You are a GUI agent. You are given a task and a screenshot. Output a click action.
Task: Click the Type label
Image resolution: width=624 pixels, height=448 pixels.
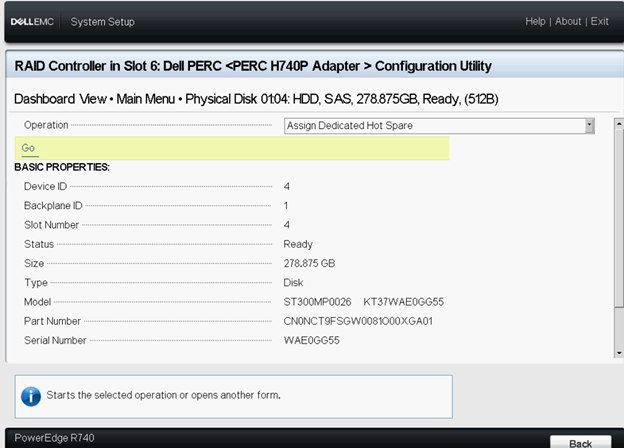(36, 283)
